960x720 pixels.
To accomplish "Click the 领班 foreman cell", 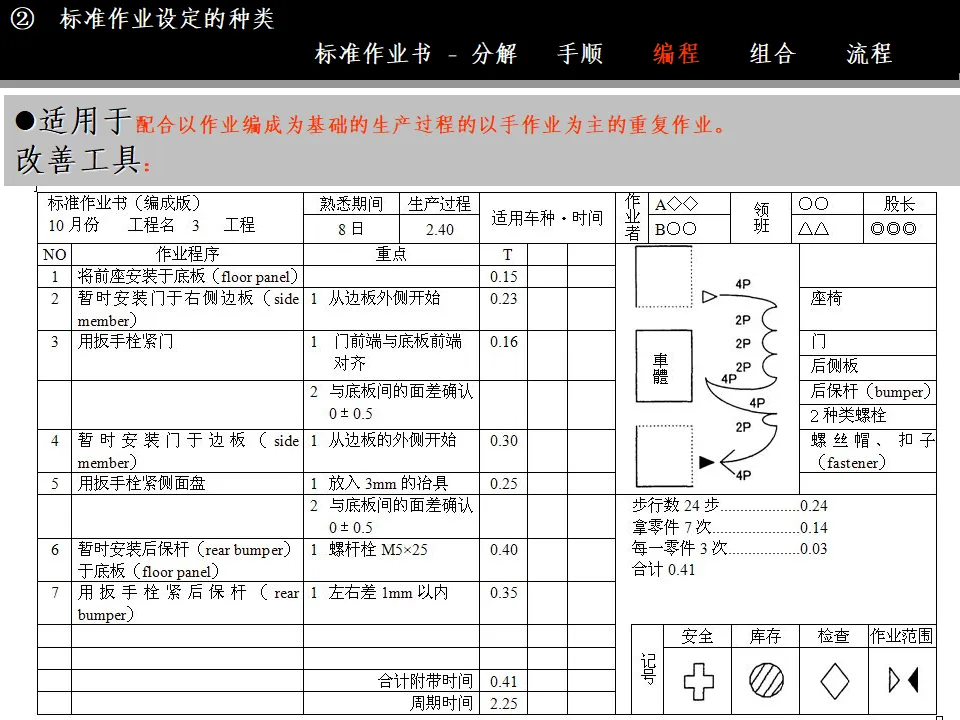I will pos(761,218).
